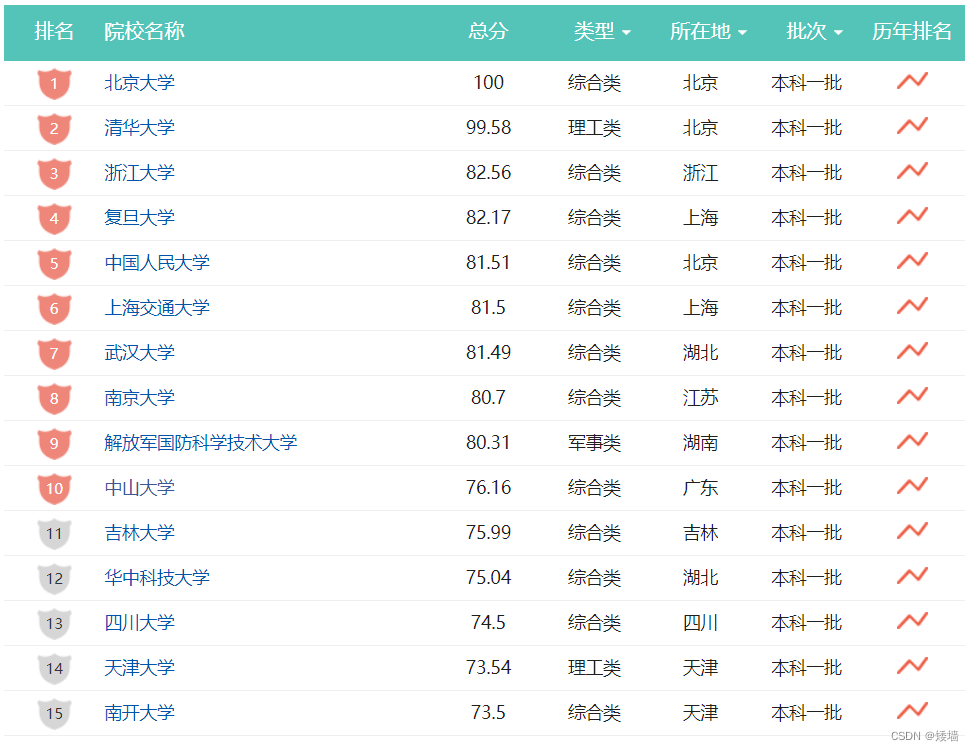Open the historical ranking trend icon for 浙江大学
This screenshot has width=974, height=751.
pos(912,171)
